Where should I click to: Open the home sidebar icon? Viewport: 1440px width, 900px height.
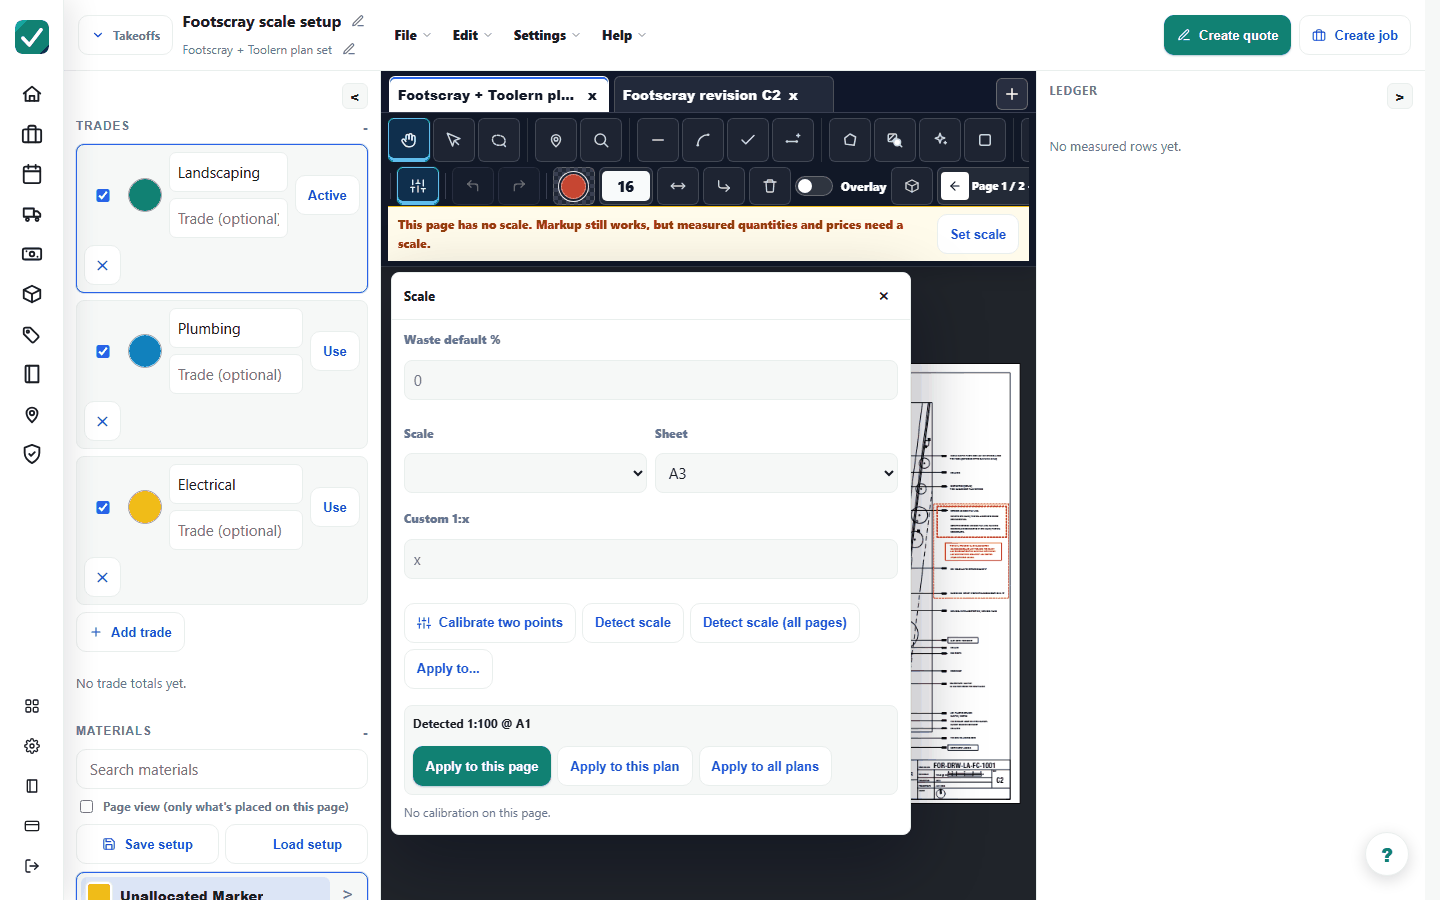pos(32,94)
